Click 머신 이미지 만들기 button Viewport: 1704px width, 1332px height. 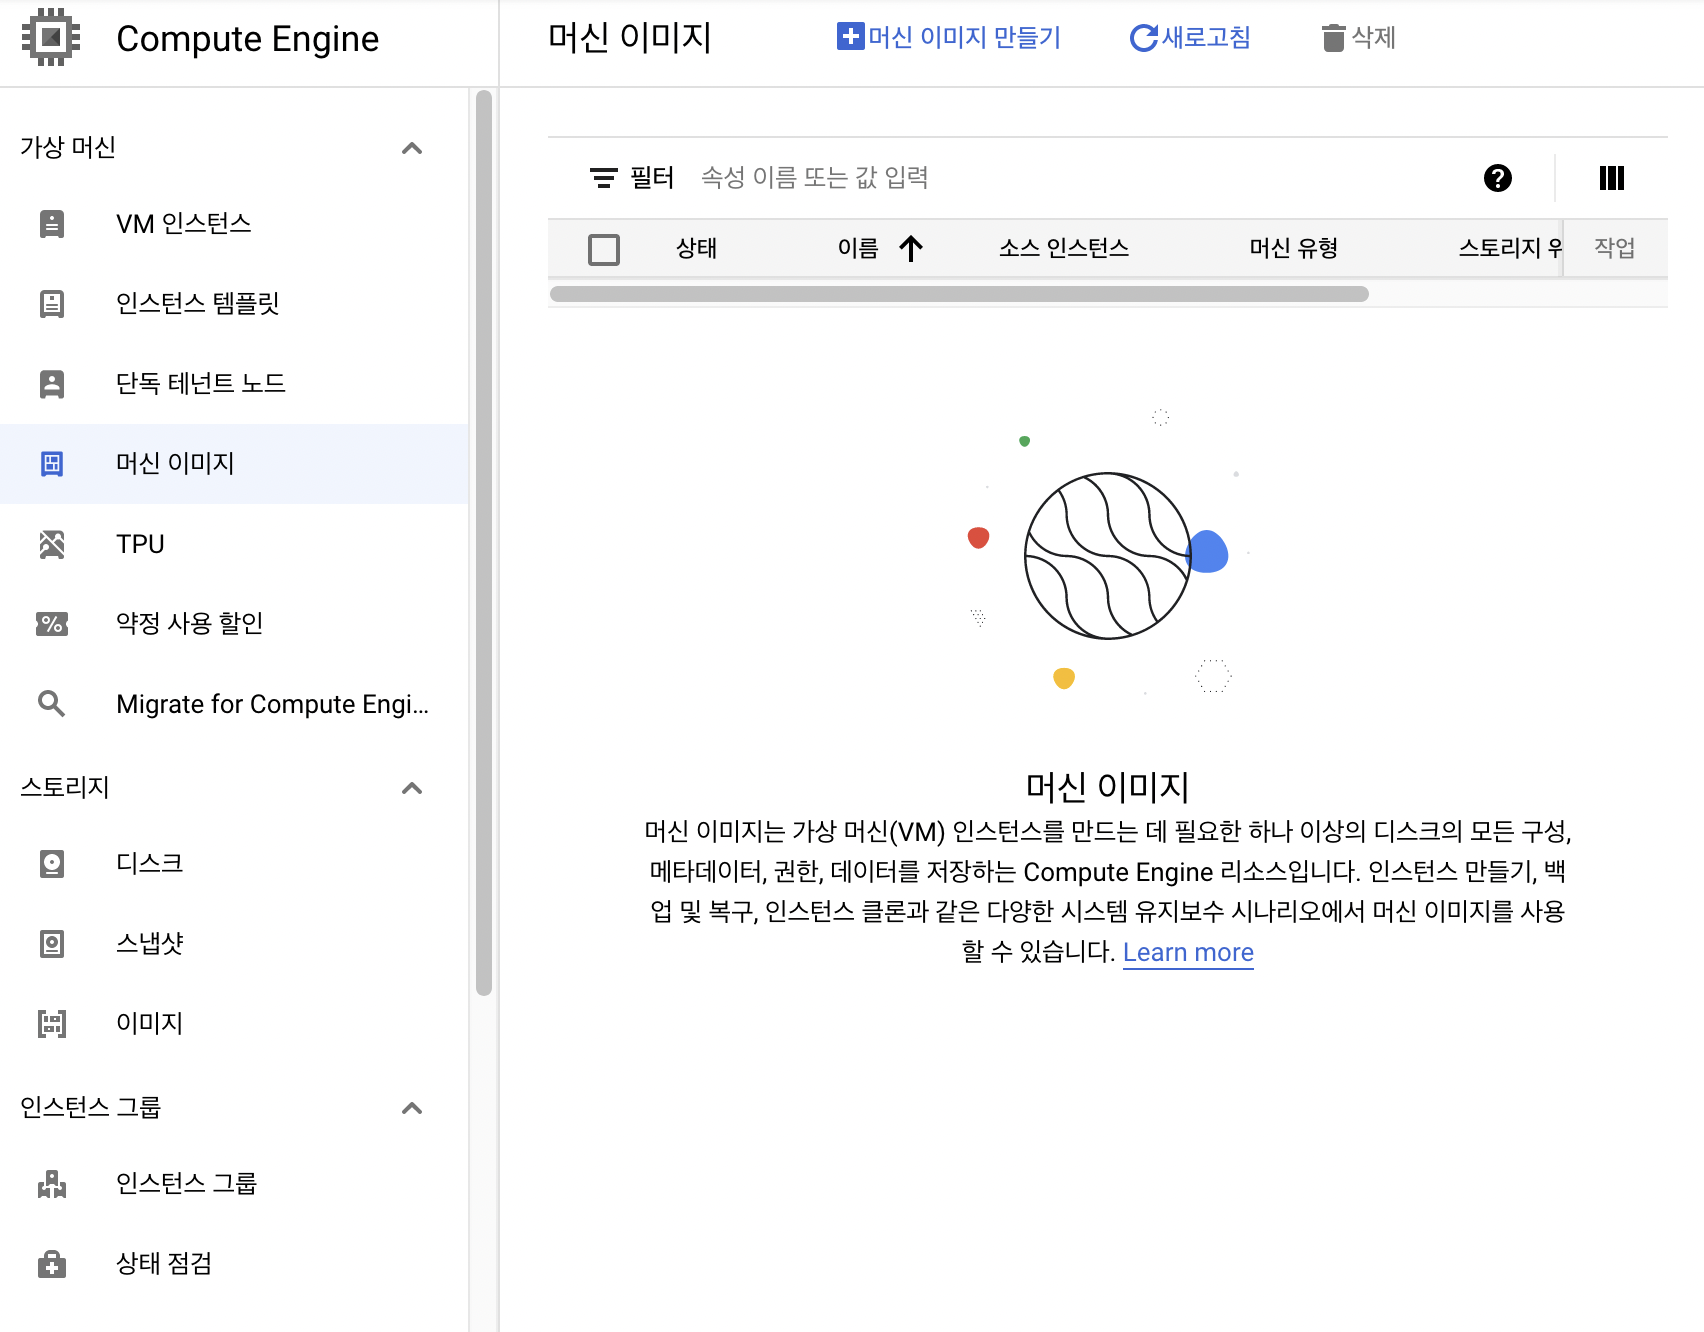[949, 38]
